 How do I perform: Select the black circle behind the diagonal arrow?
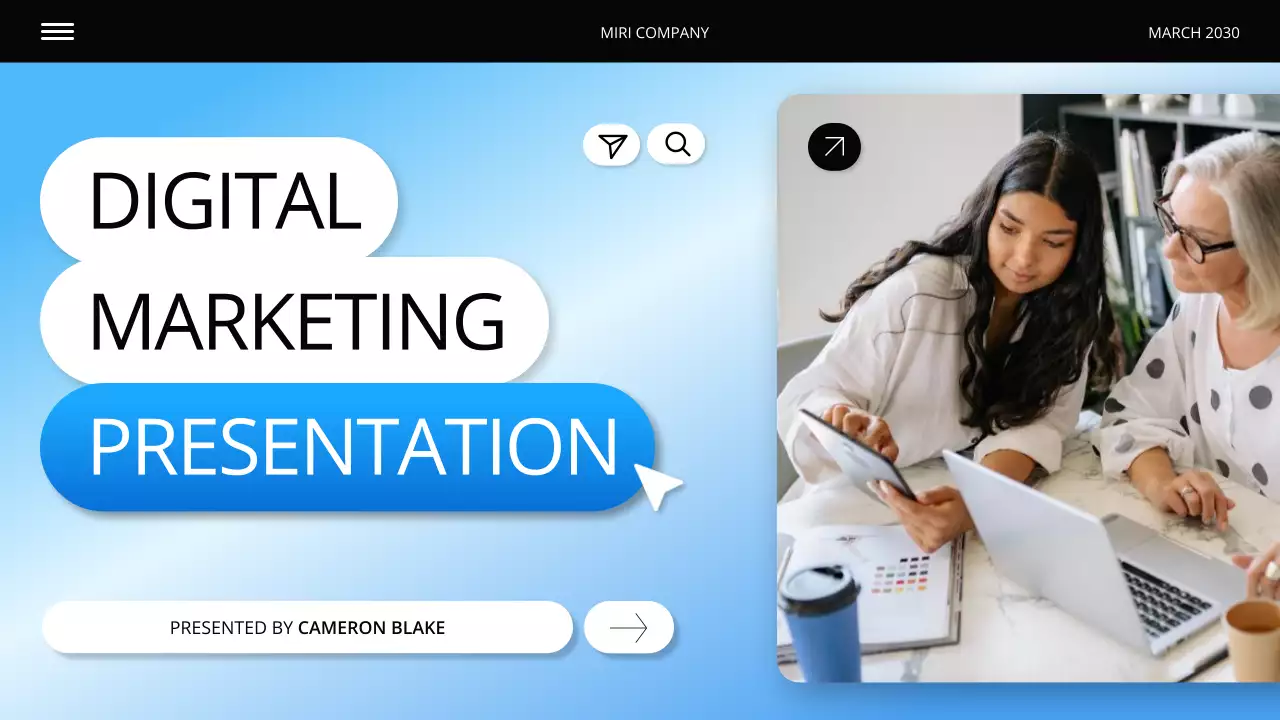click(833, 146)
